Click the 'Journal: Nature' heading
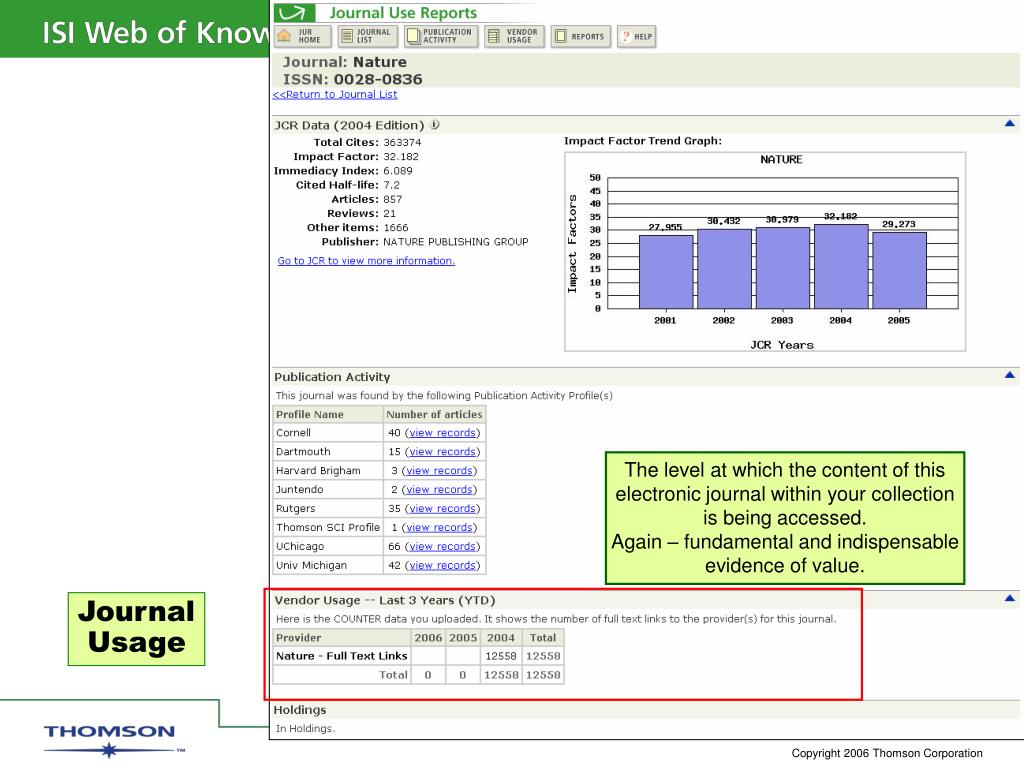1024x768 pixels. (x=345, y=63)
